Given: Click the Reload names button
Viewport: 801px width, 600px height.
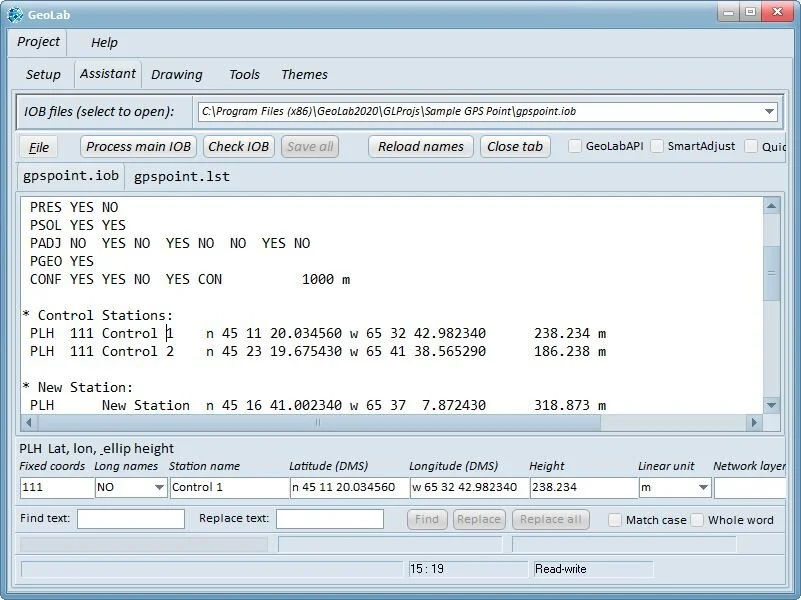Looking at the screenshot, I should tap(421, 147).
